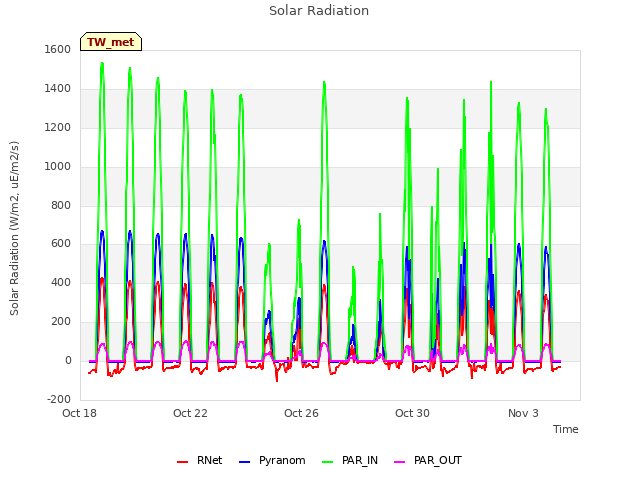Screen dimensions: 640x480
Task: Click the Time x-axis title
Action: (x=566, y=429)
